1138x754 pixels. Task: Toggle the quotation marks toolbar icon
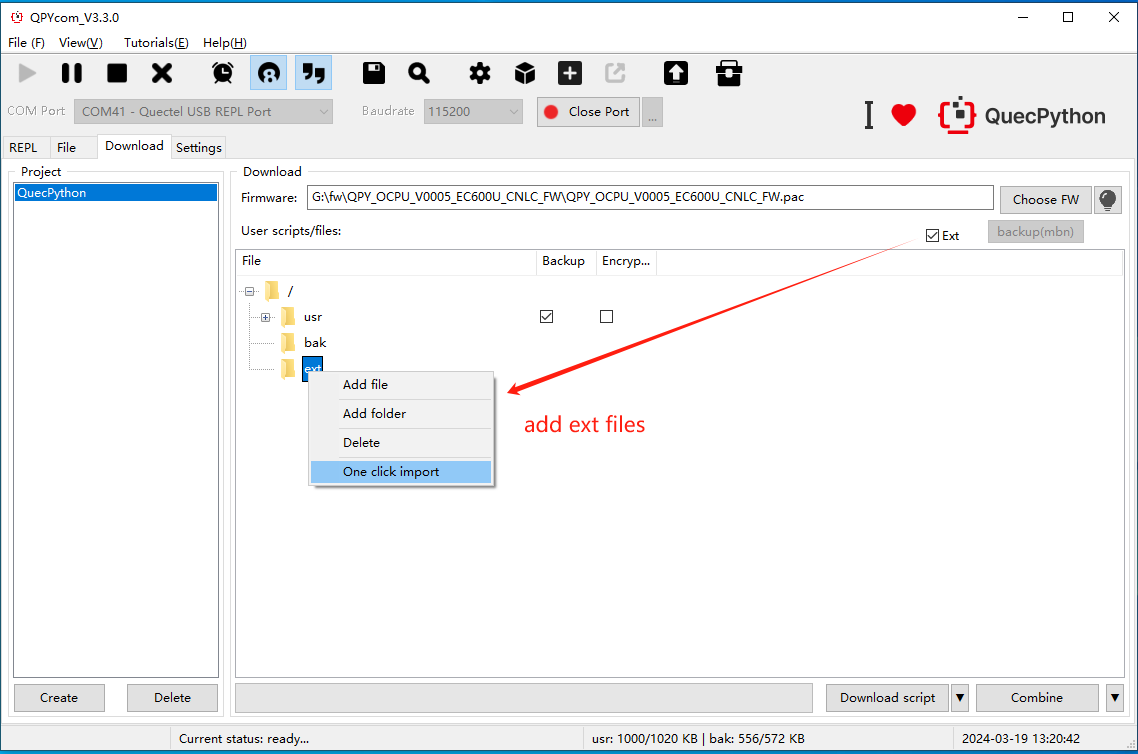pos(314,73)
